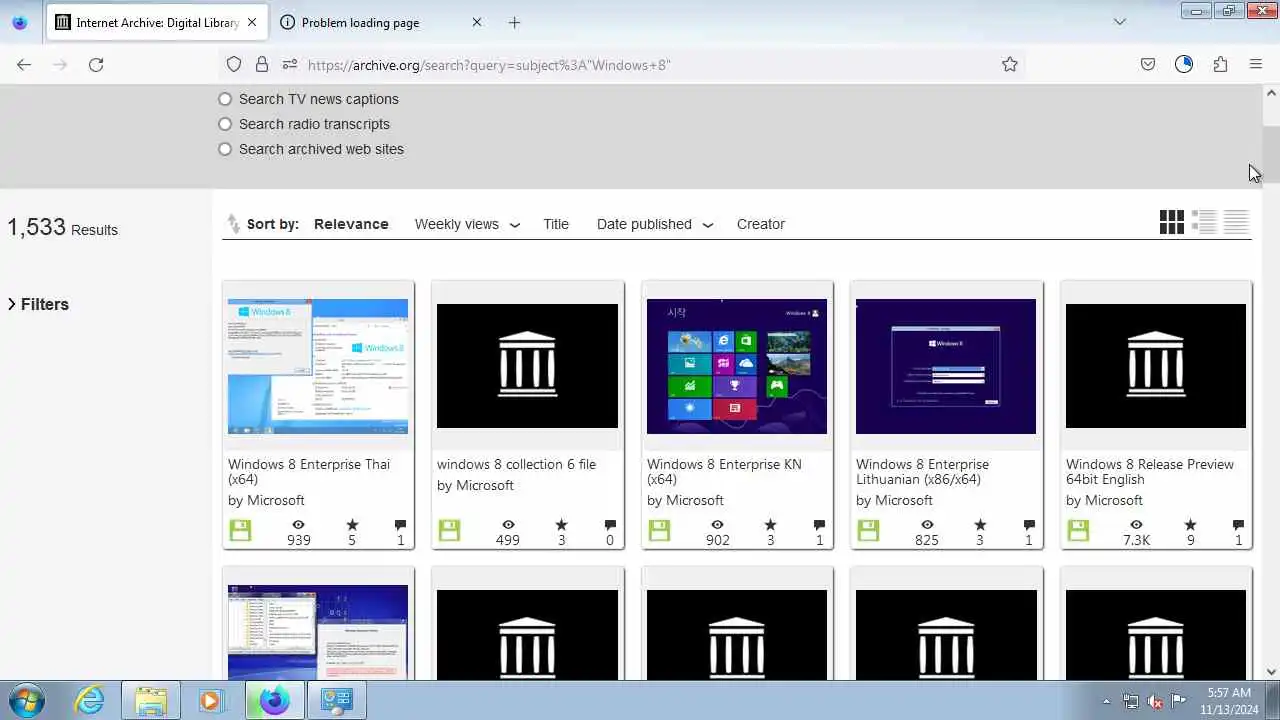Open Windows 8 Release Preview 64bit English title

(x=1150, y=472)
